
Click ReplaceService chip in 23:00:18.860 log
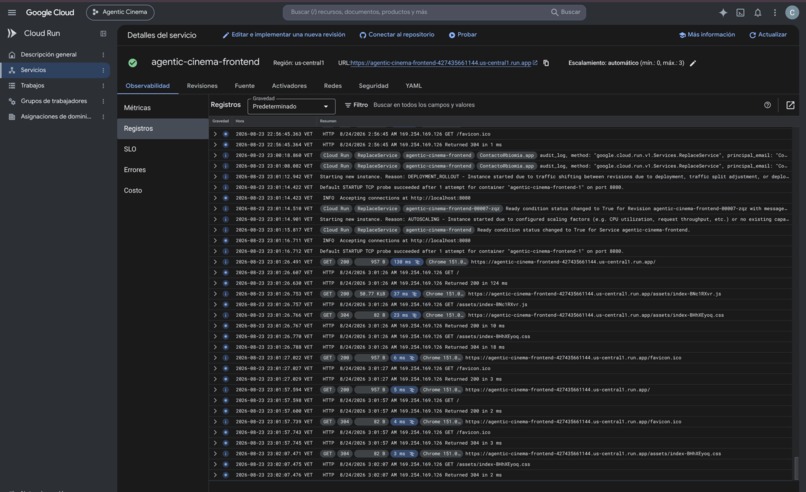pos(377,155)
